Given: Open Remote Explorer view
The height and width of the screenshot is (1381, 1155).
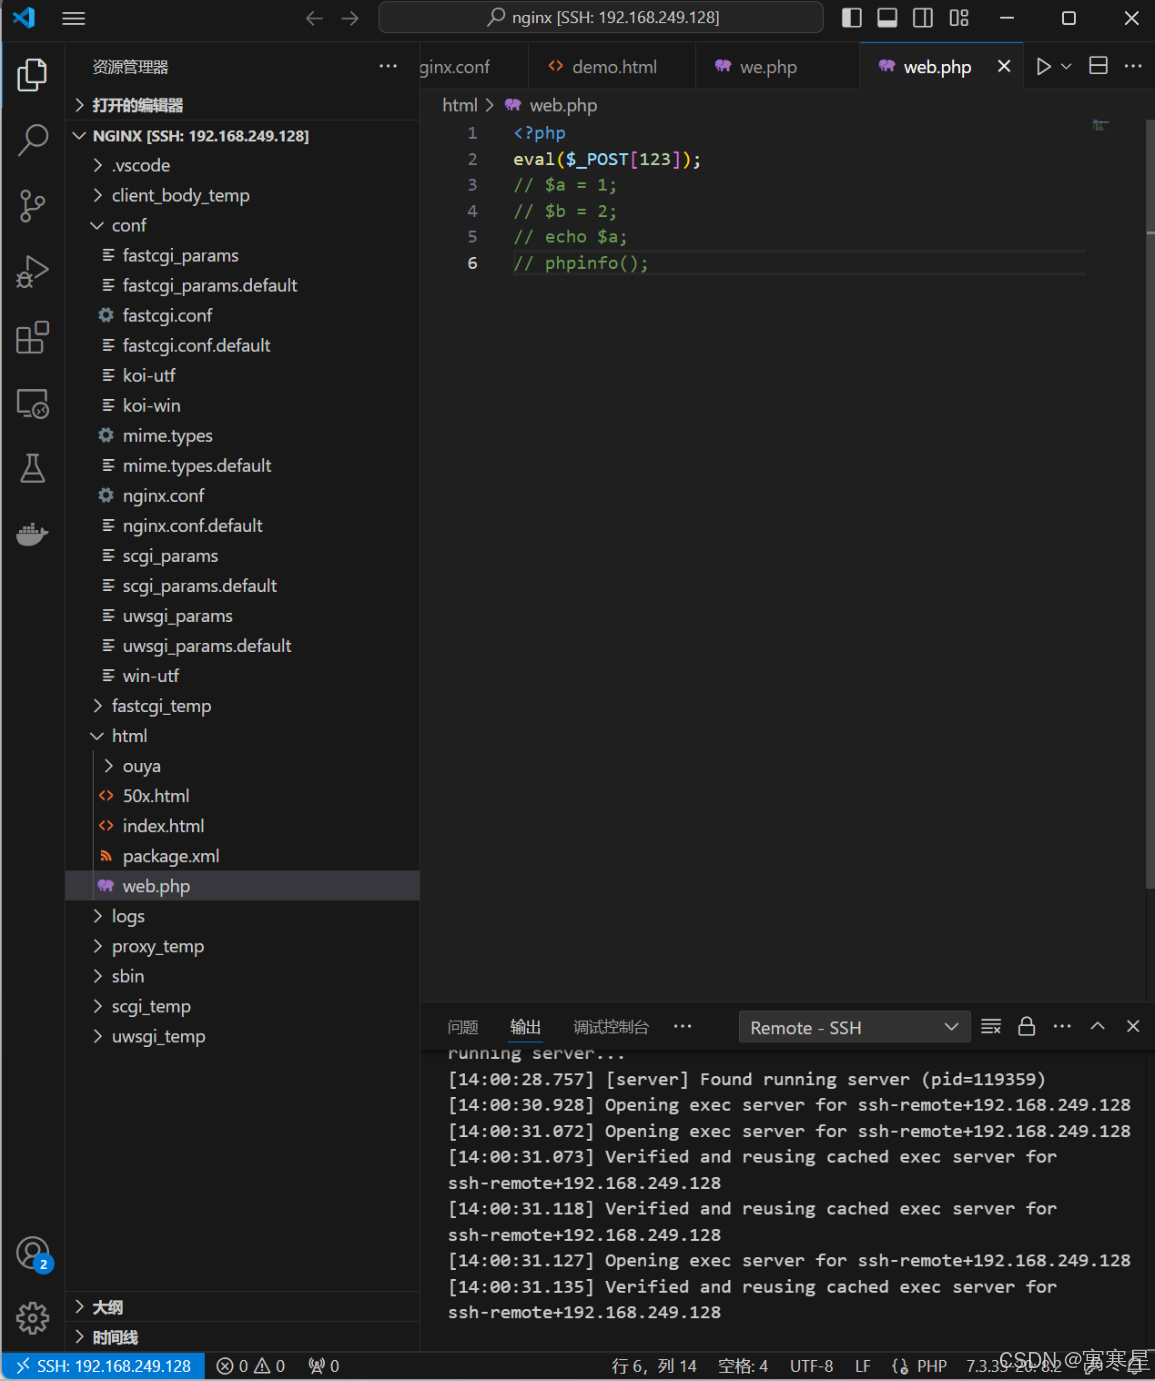Looking at the screenshot, I should click(32, 403).
